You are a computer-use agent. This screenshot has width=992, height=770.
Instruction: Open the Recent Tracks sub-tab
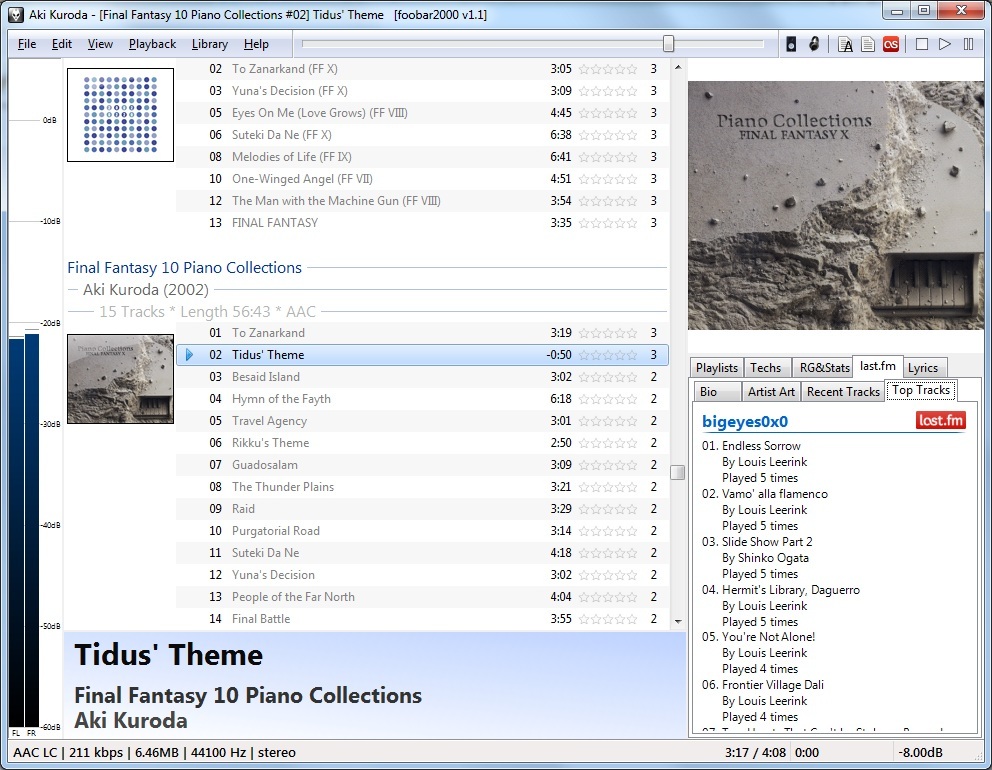(843, 392)
